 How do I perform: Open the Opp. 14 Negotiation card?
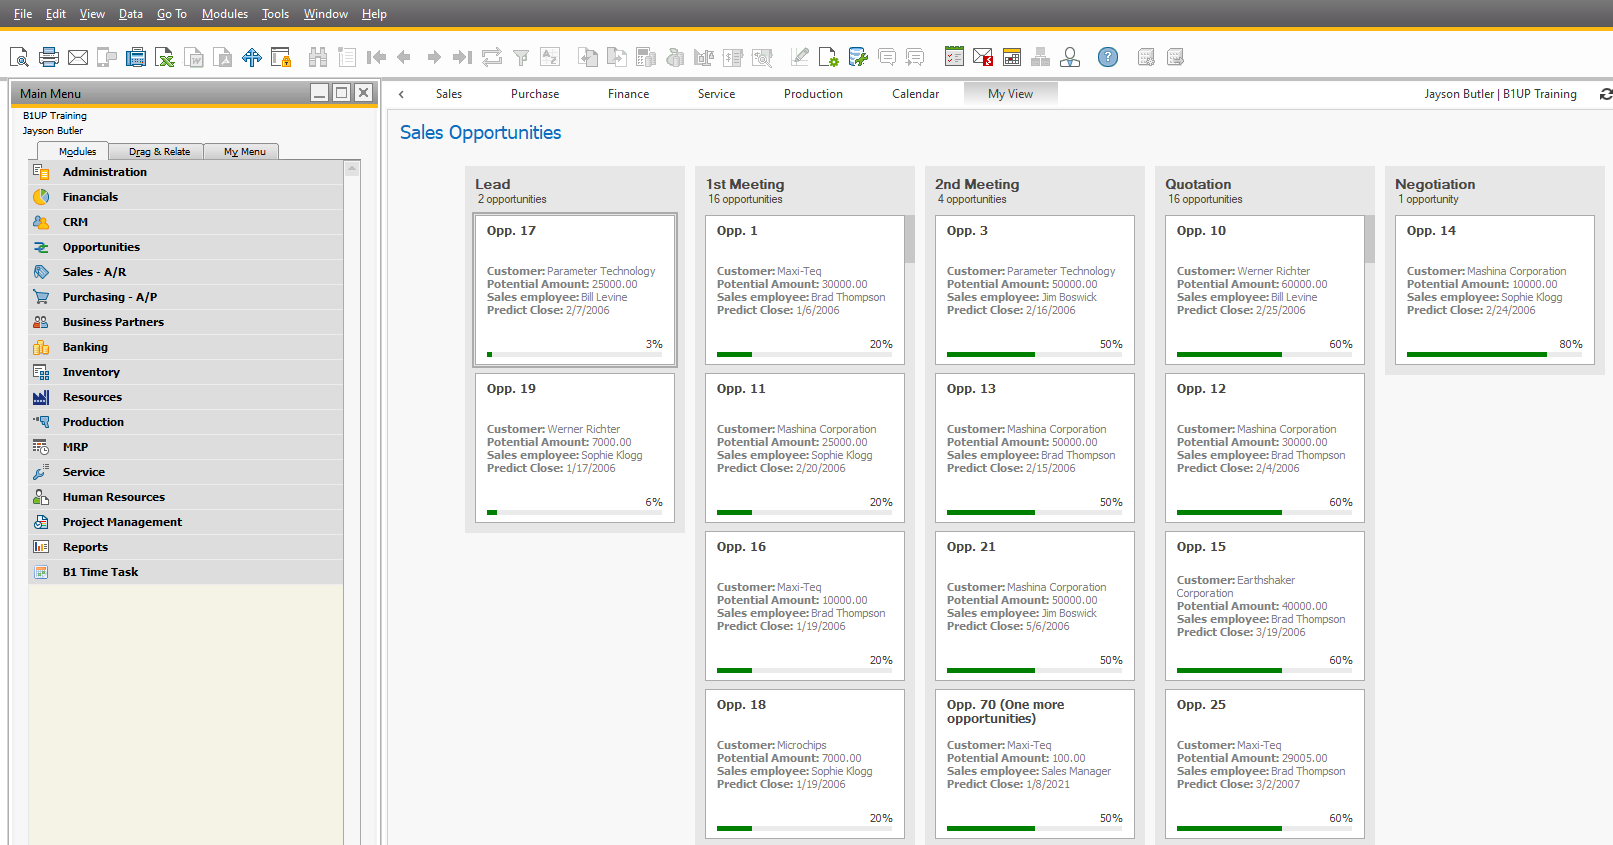tap(1495, 290)
